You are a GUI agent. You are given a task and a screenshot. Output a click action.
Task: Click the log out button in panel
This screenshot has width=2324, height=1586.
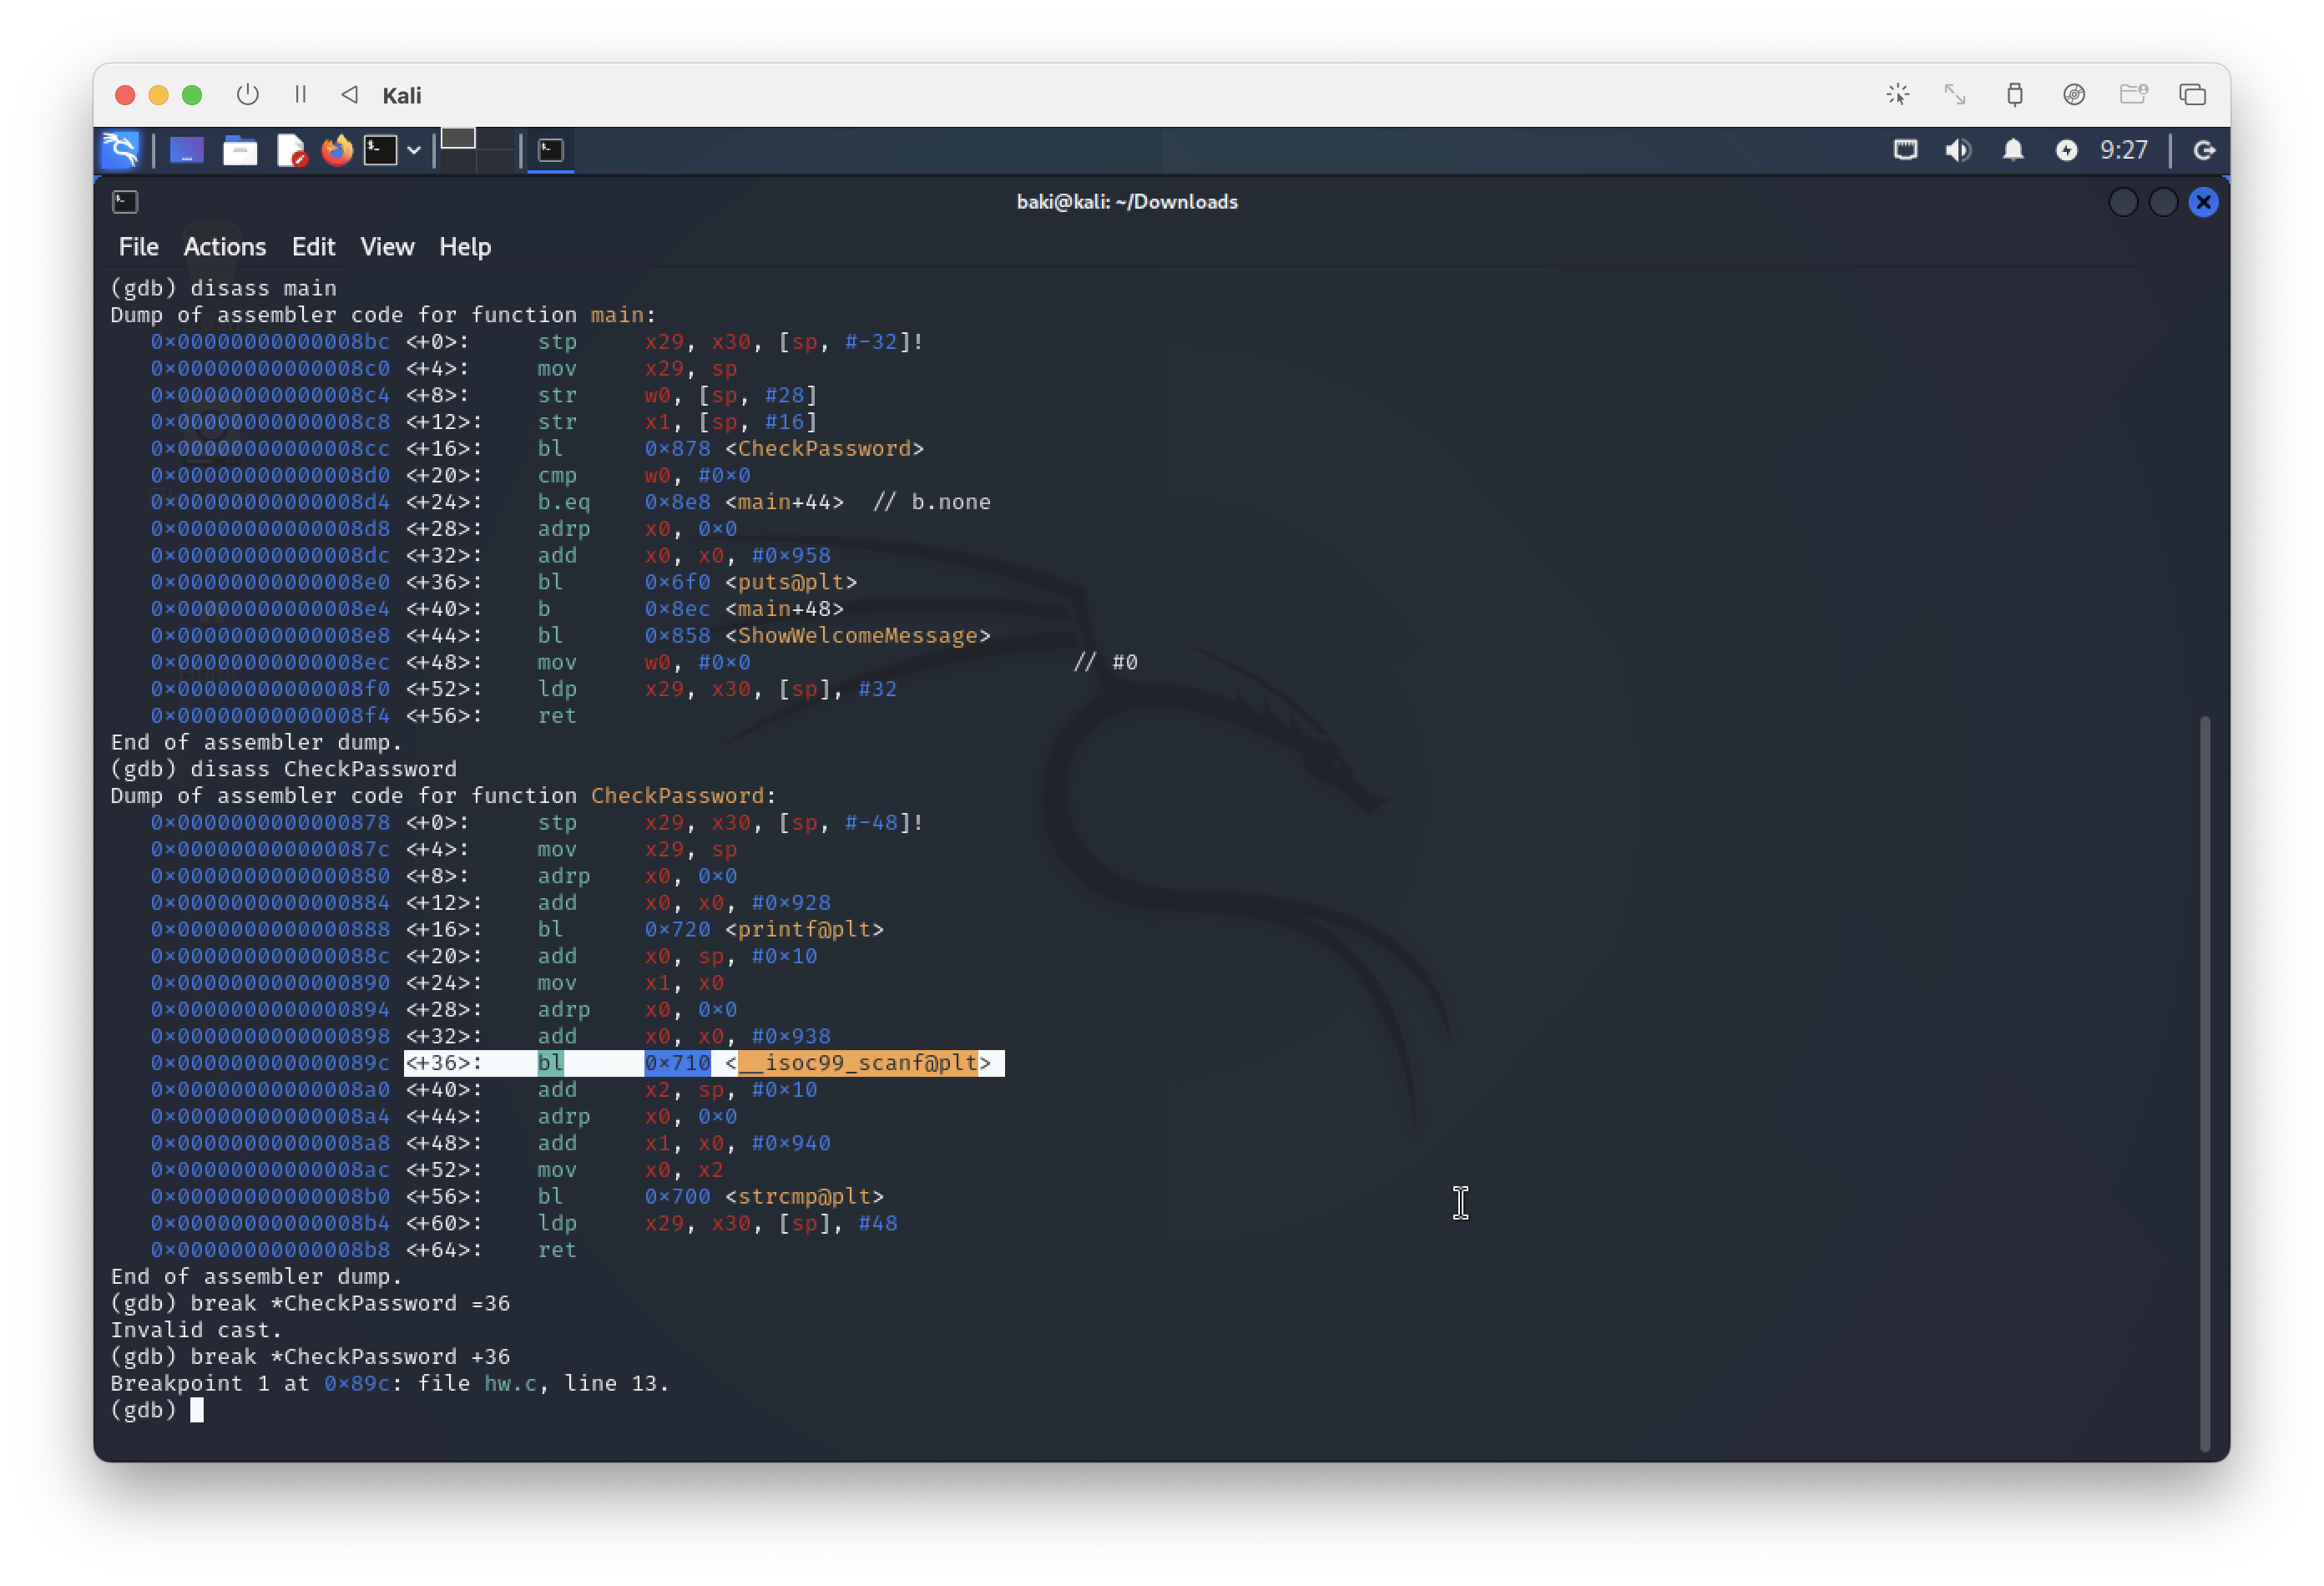(x=2204, y=150)
